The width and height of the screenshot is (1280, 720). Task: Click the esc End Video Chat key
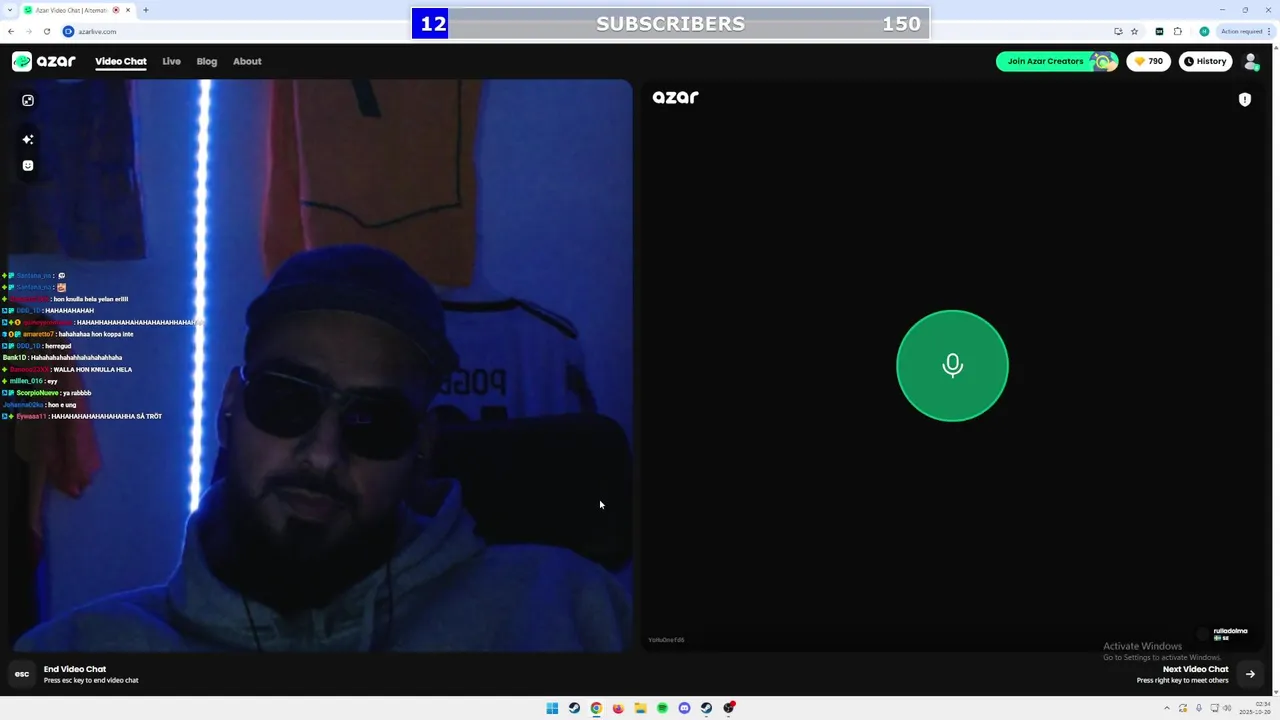coord(22,674)
